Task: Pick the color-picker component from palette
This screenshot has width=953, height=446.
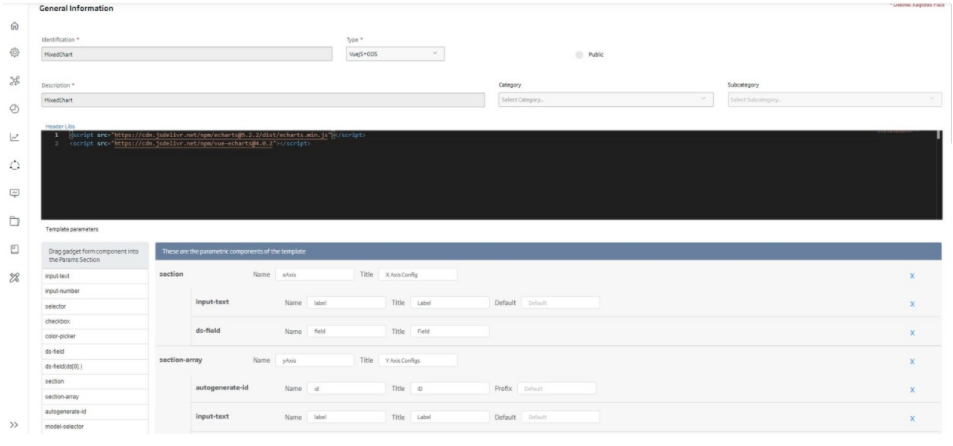Action: (95, 336)
